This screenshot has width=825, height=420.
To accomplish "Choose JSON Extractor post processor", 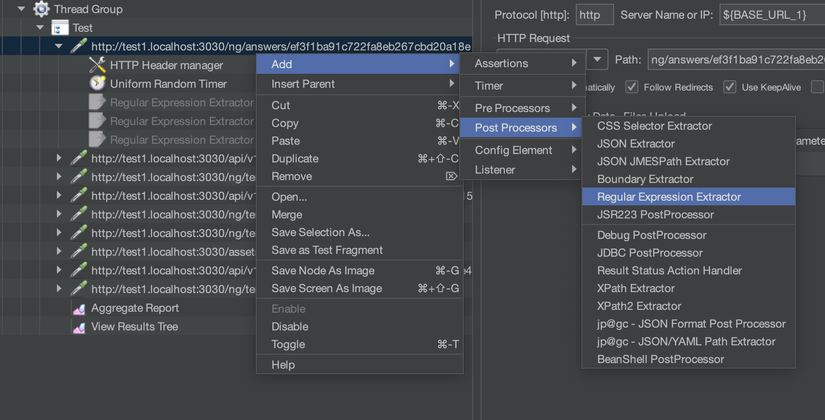I will tap(636, 144).
